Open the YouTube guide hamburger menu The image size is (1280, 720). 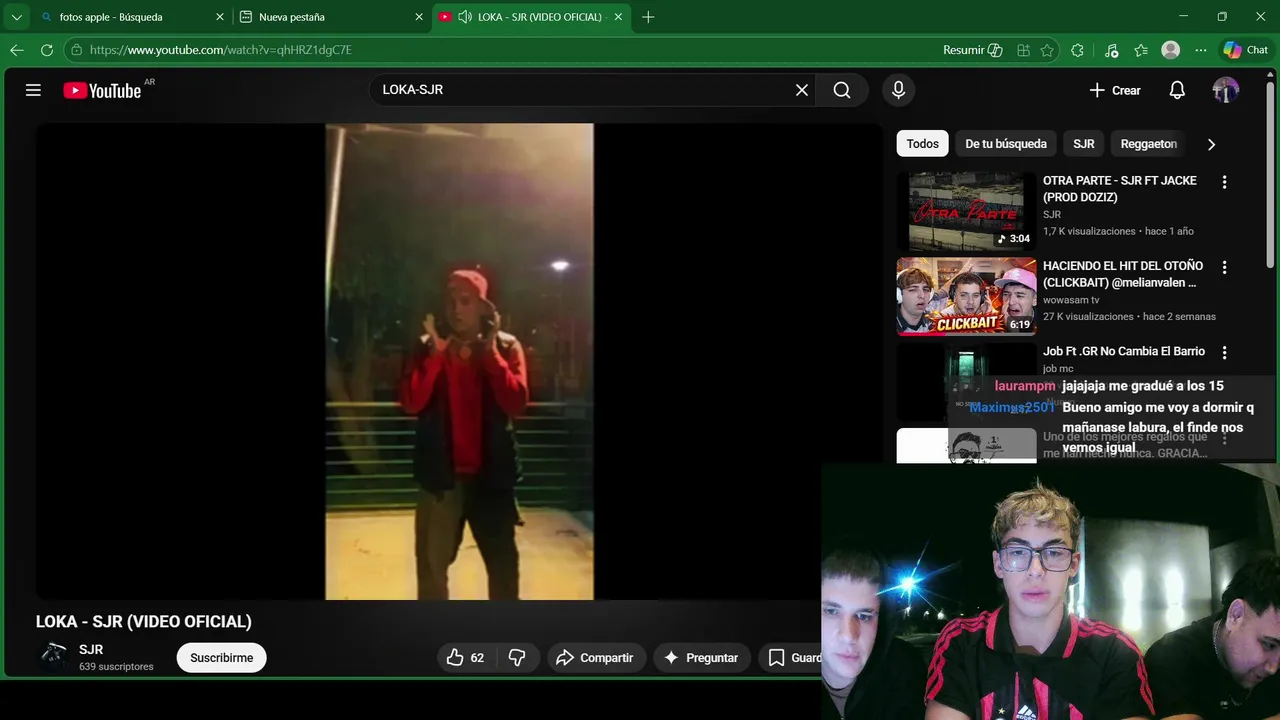pos(33,90)
